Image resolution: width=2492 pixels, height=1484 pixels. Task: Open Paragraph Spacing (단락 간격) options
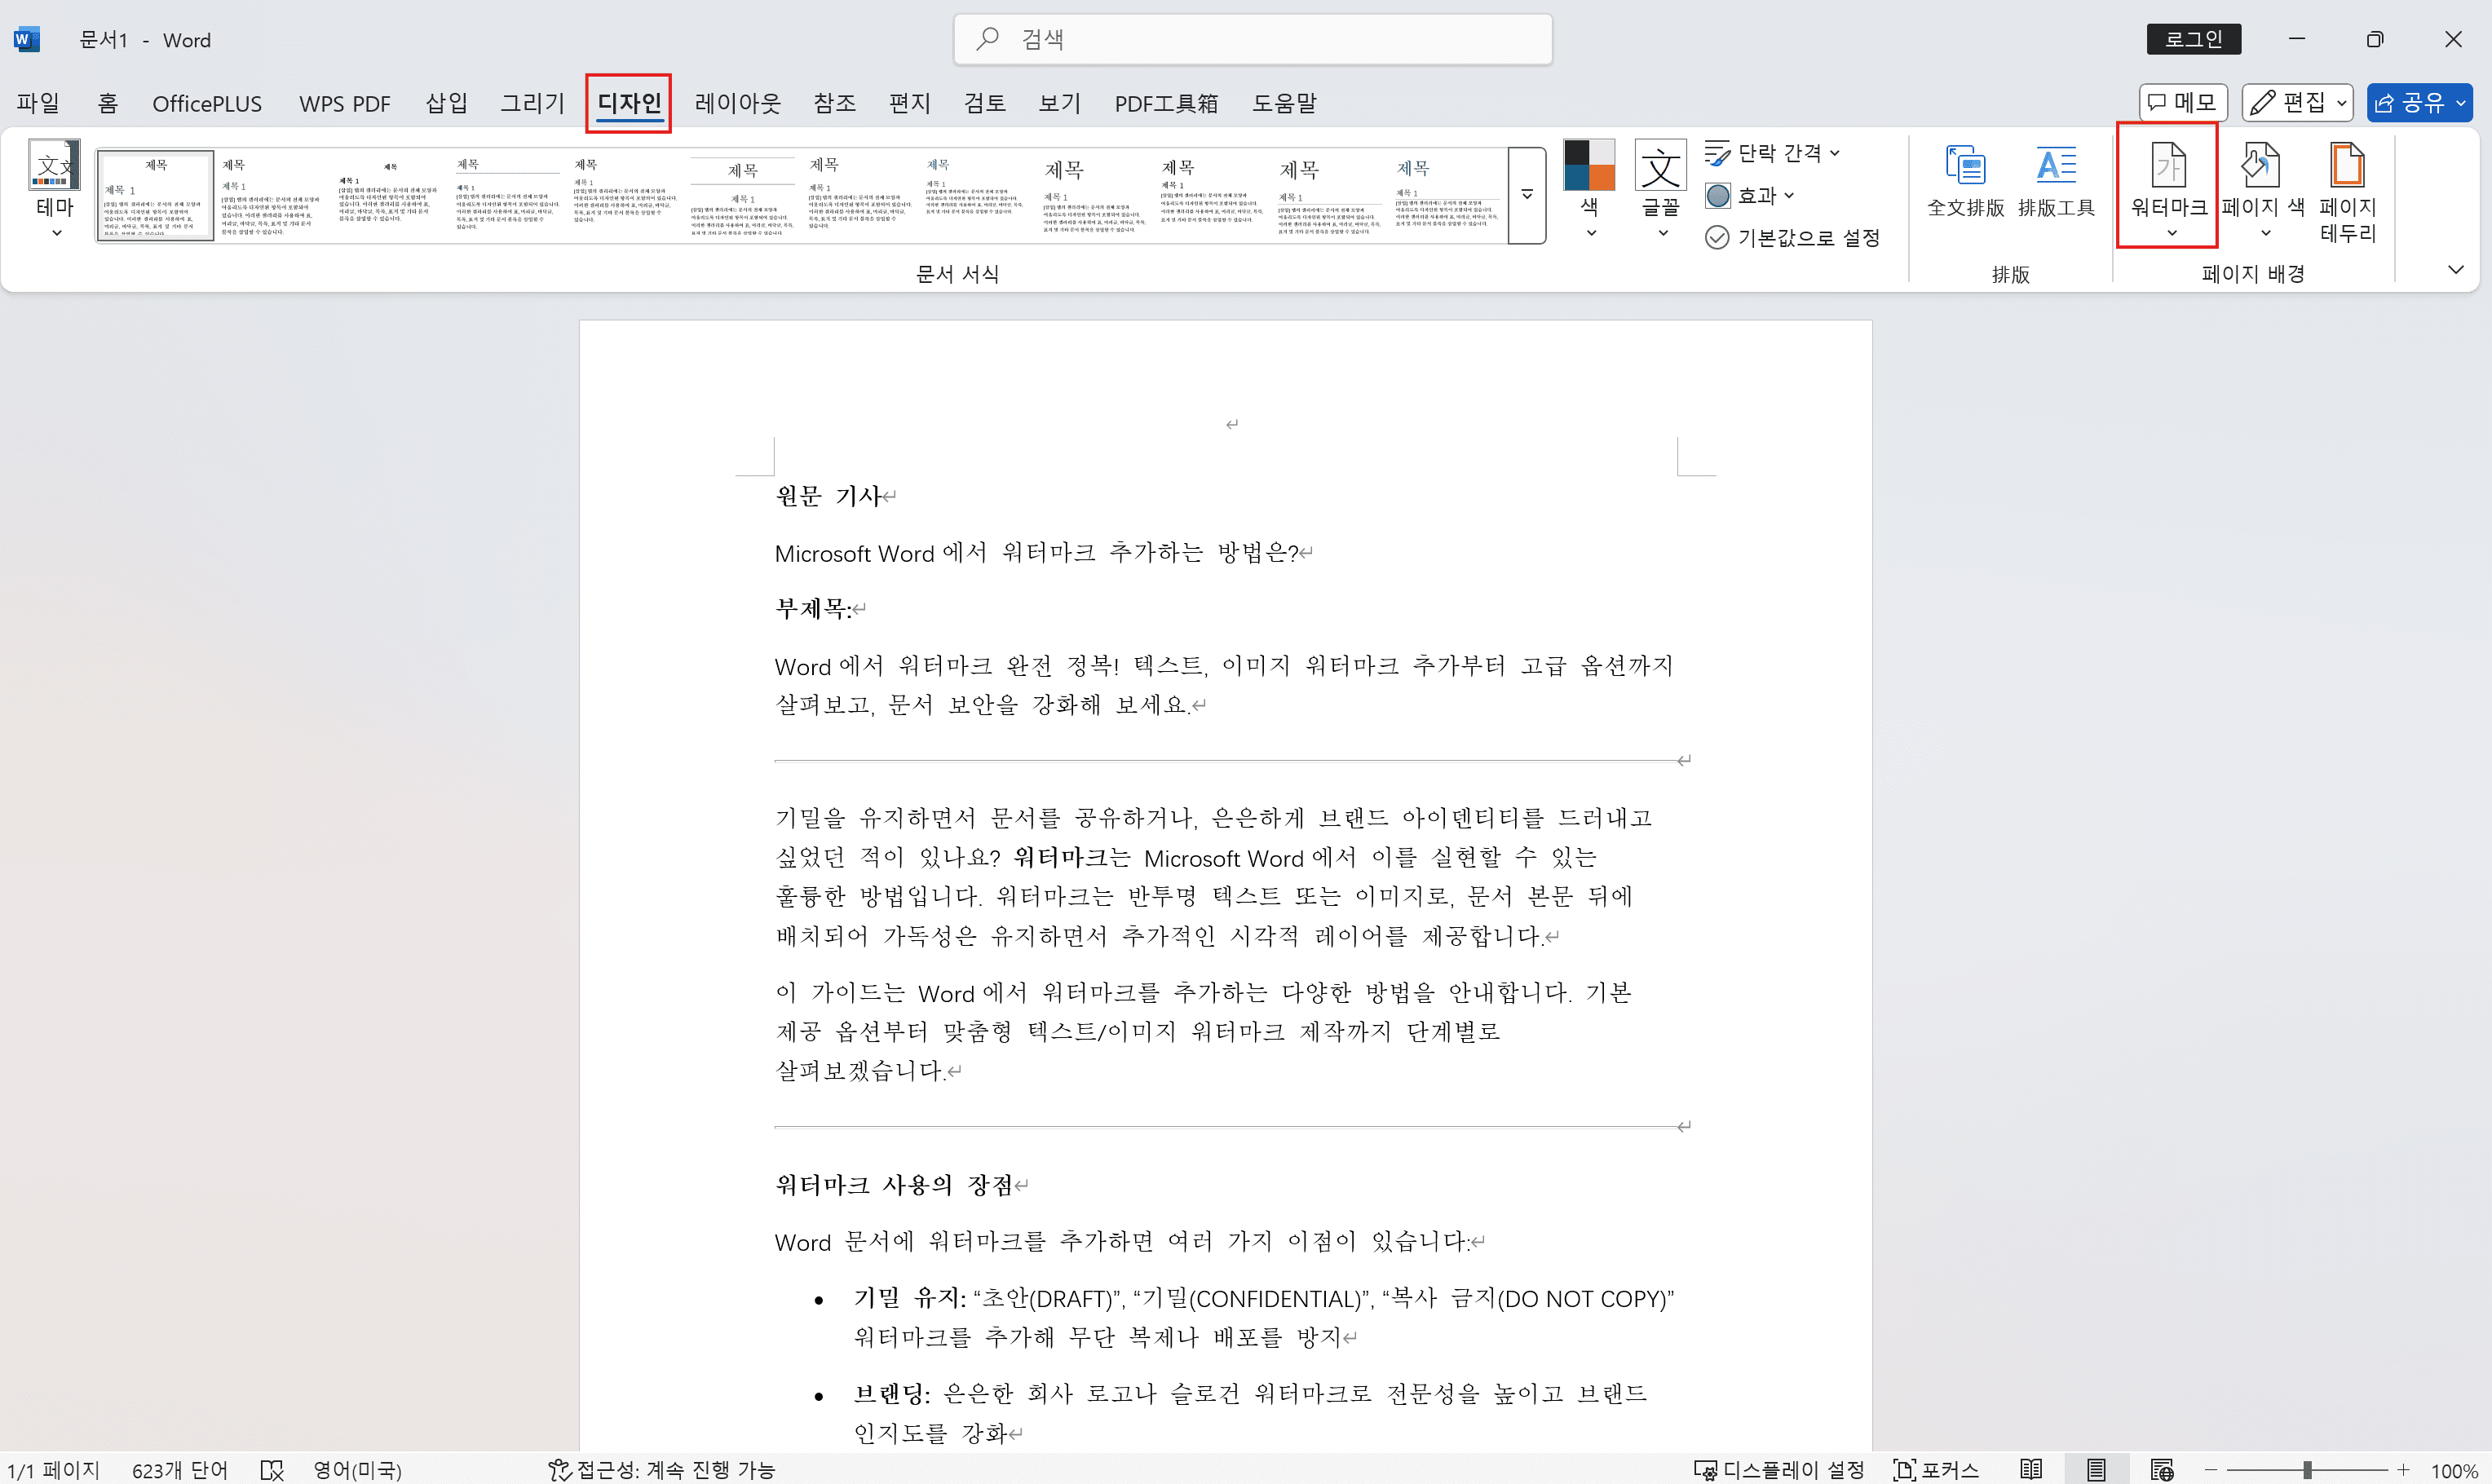(x=1772, y=153)
